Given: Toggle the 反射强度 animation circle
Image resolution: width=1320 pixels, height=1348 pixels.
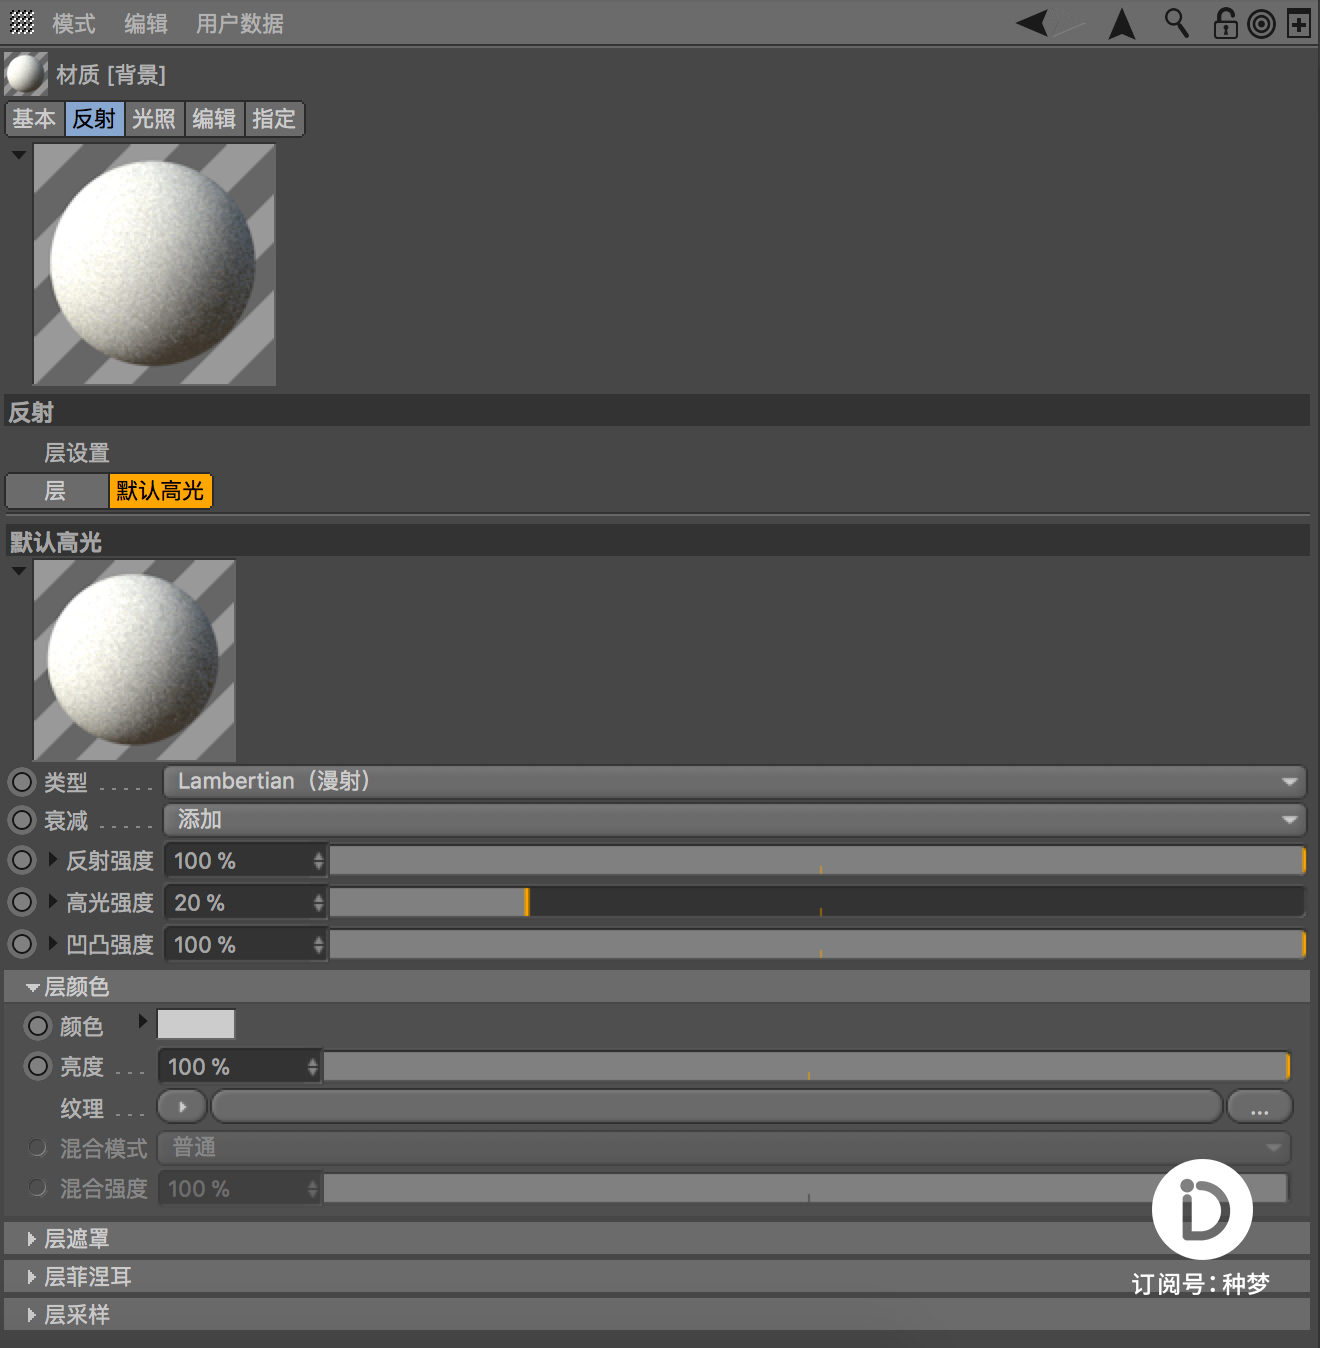Looking at the screenshot, I should point(22,860).
